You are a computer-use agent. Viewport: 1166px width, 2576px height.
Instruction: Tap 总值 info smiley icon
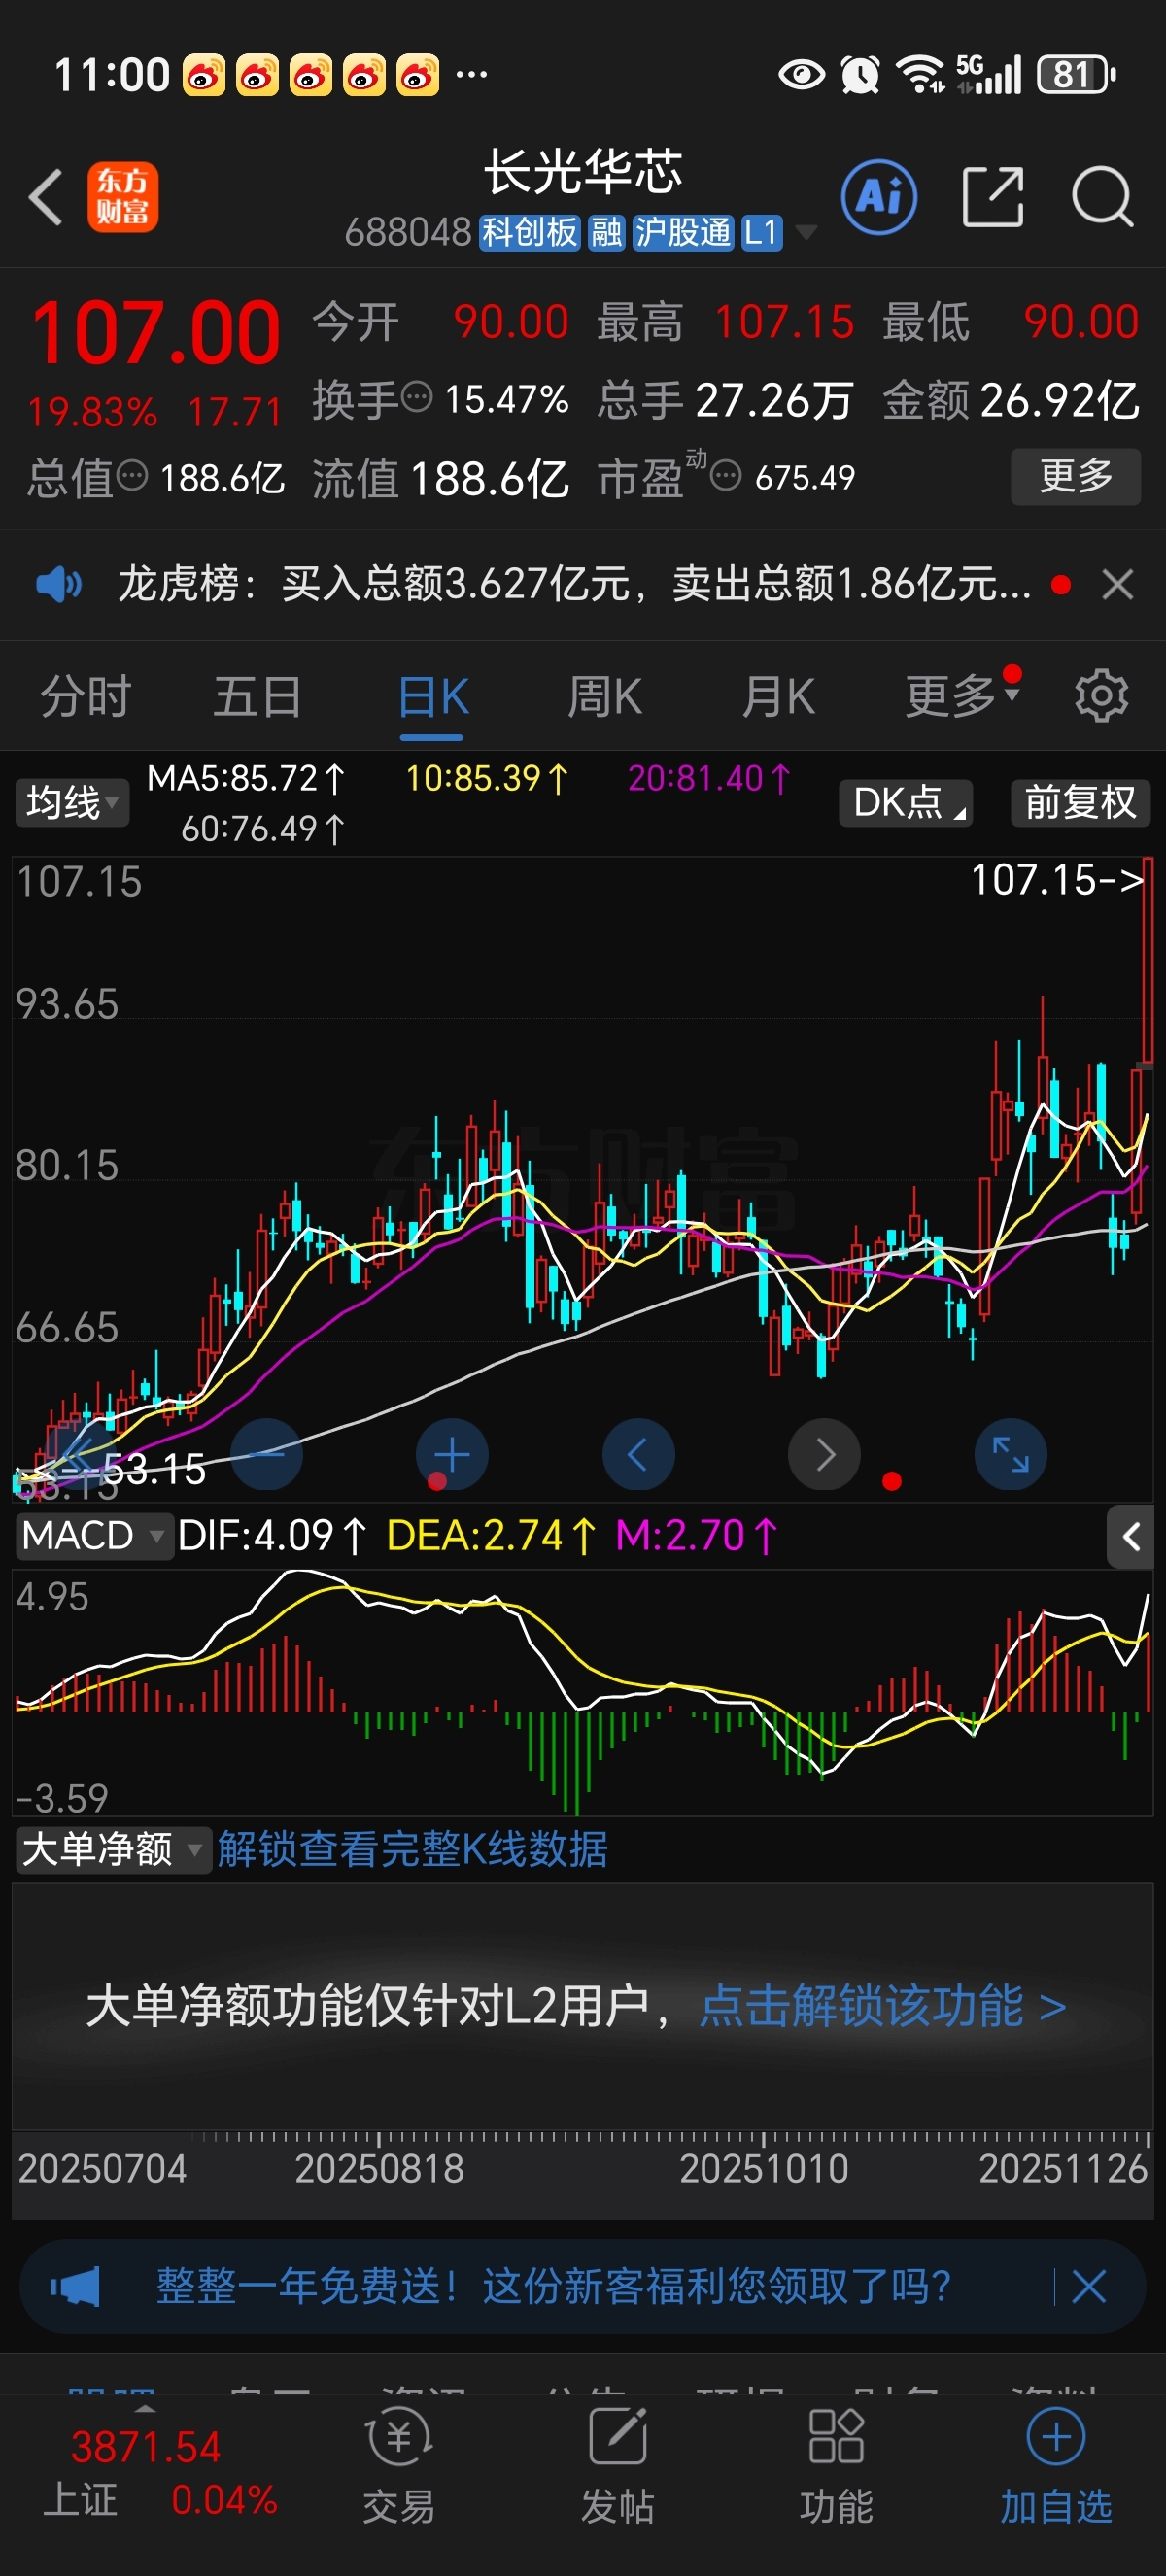click(132, 475)
